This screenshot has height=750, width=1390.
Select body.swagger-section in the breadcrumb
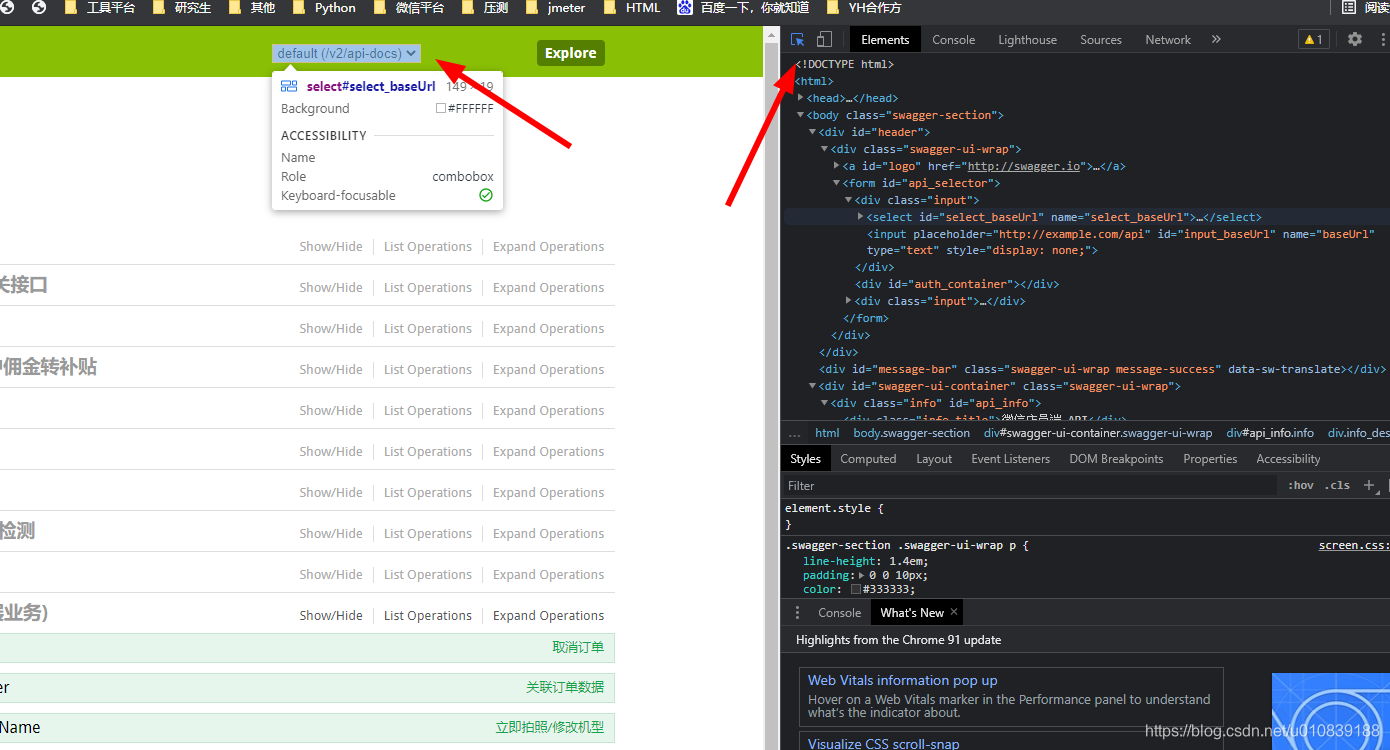point(911,433)
